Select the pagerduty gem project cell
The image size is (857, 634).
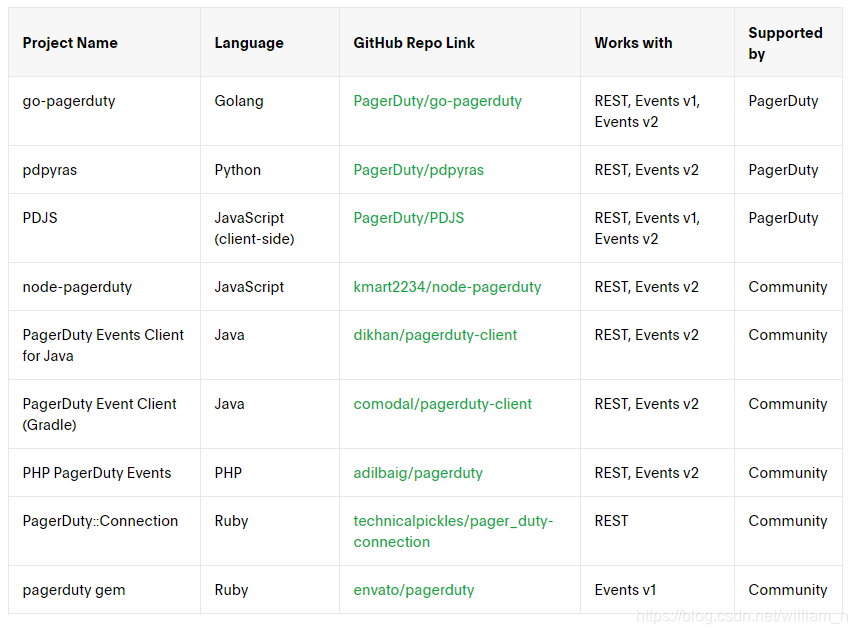[x=104, y=590]
